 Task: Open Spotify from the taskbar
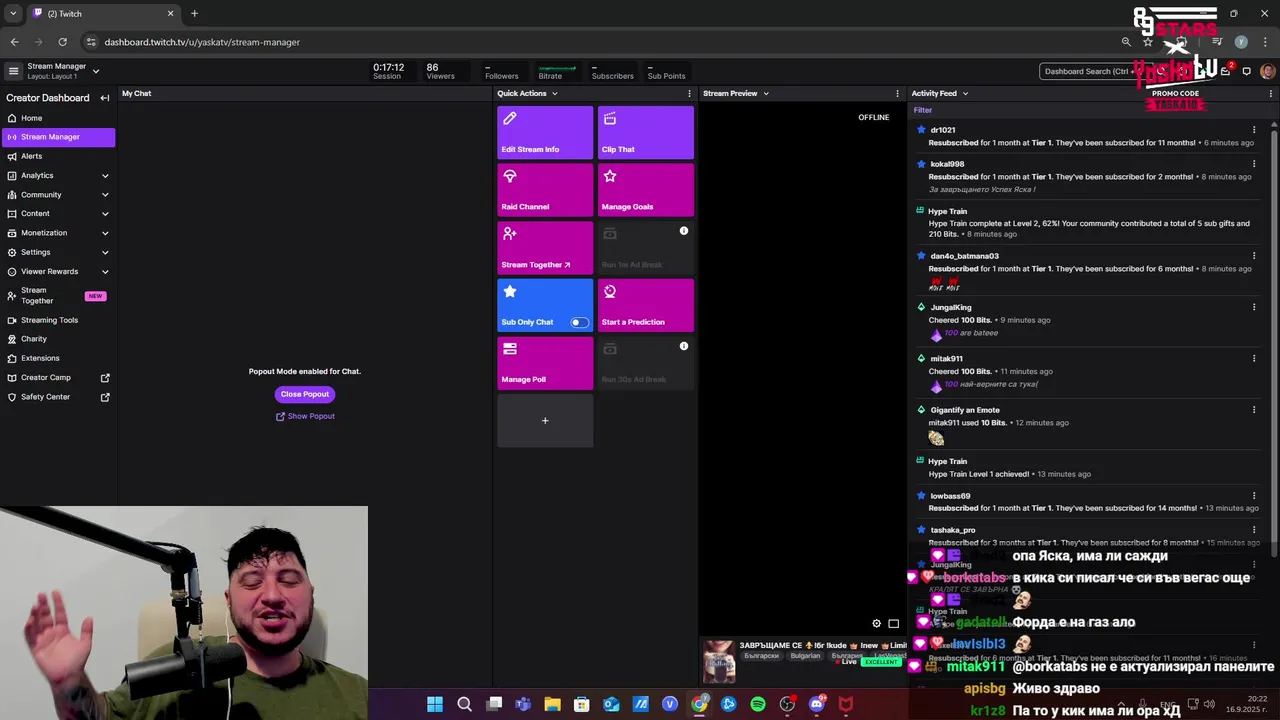758,704
